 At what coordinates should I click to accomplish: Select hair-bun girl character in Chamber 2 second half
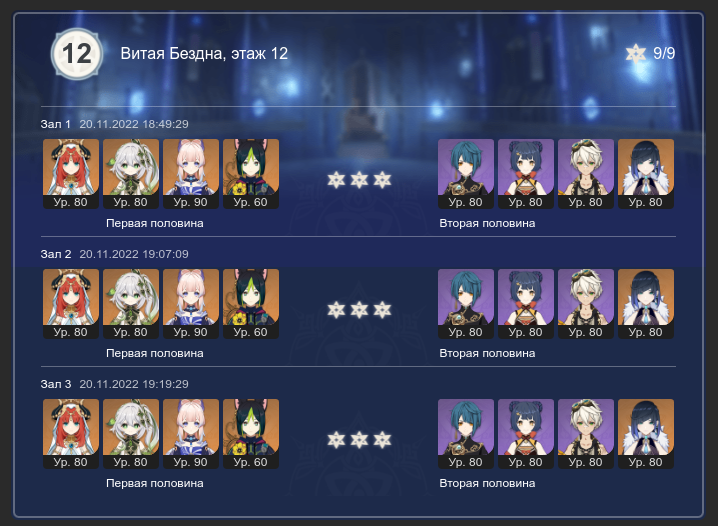coord(526,304)
